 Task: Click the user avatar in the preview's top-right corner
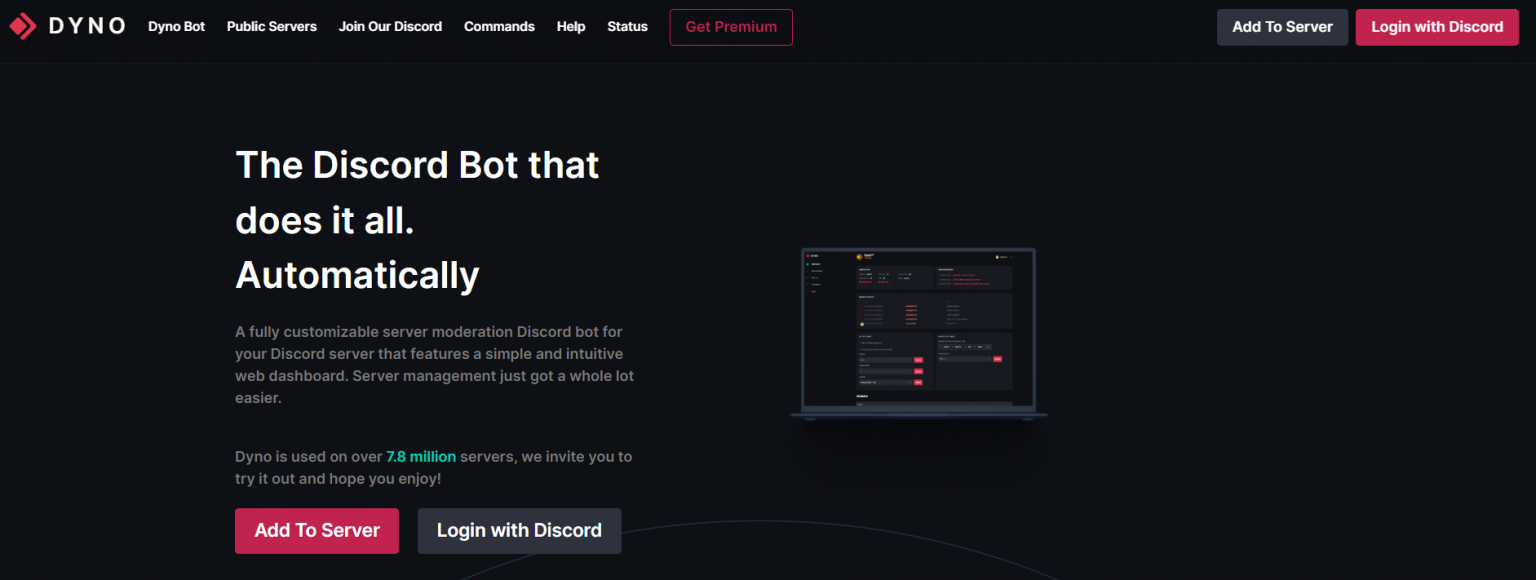click(x=999, y=257)
